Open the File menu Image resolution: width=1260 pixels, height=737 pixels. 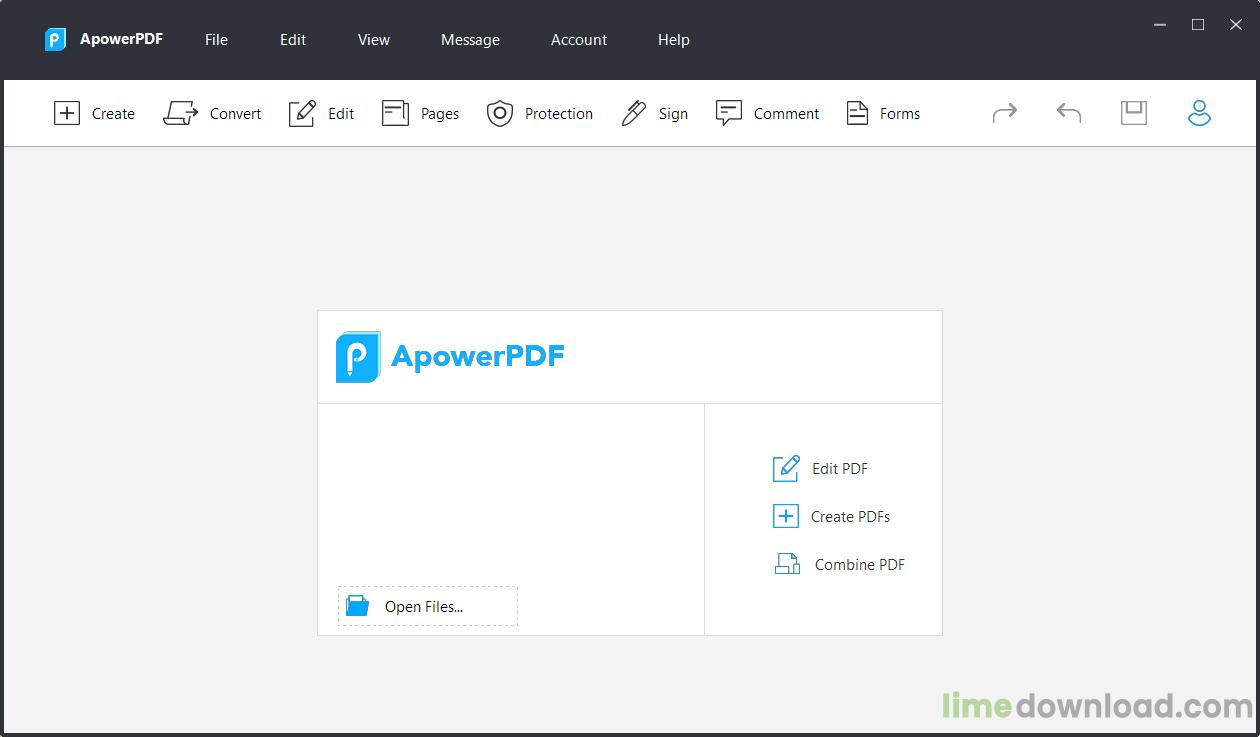[216, 40]
